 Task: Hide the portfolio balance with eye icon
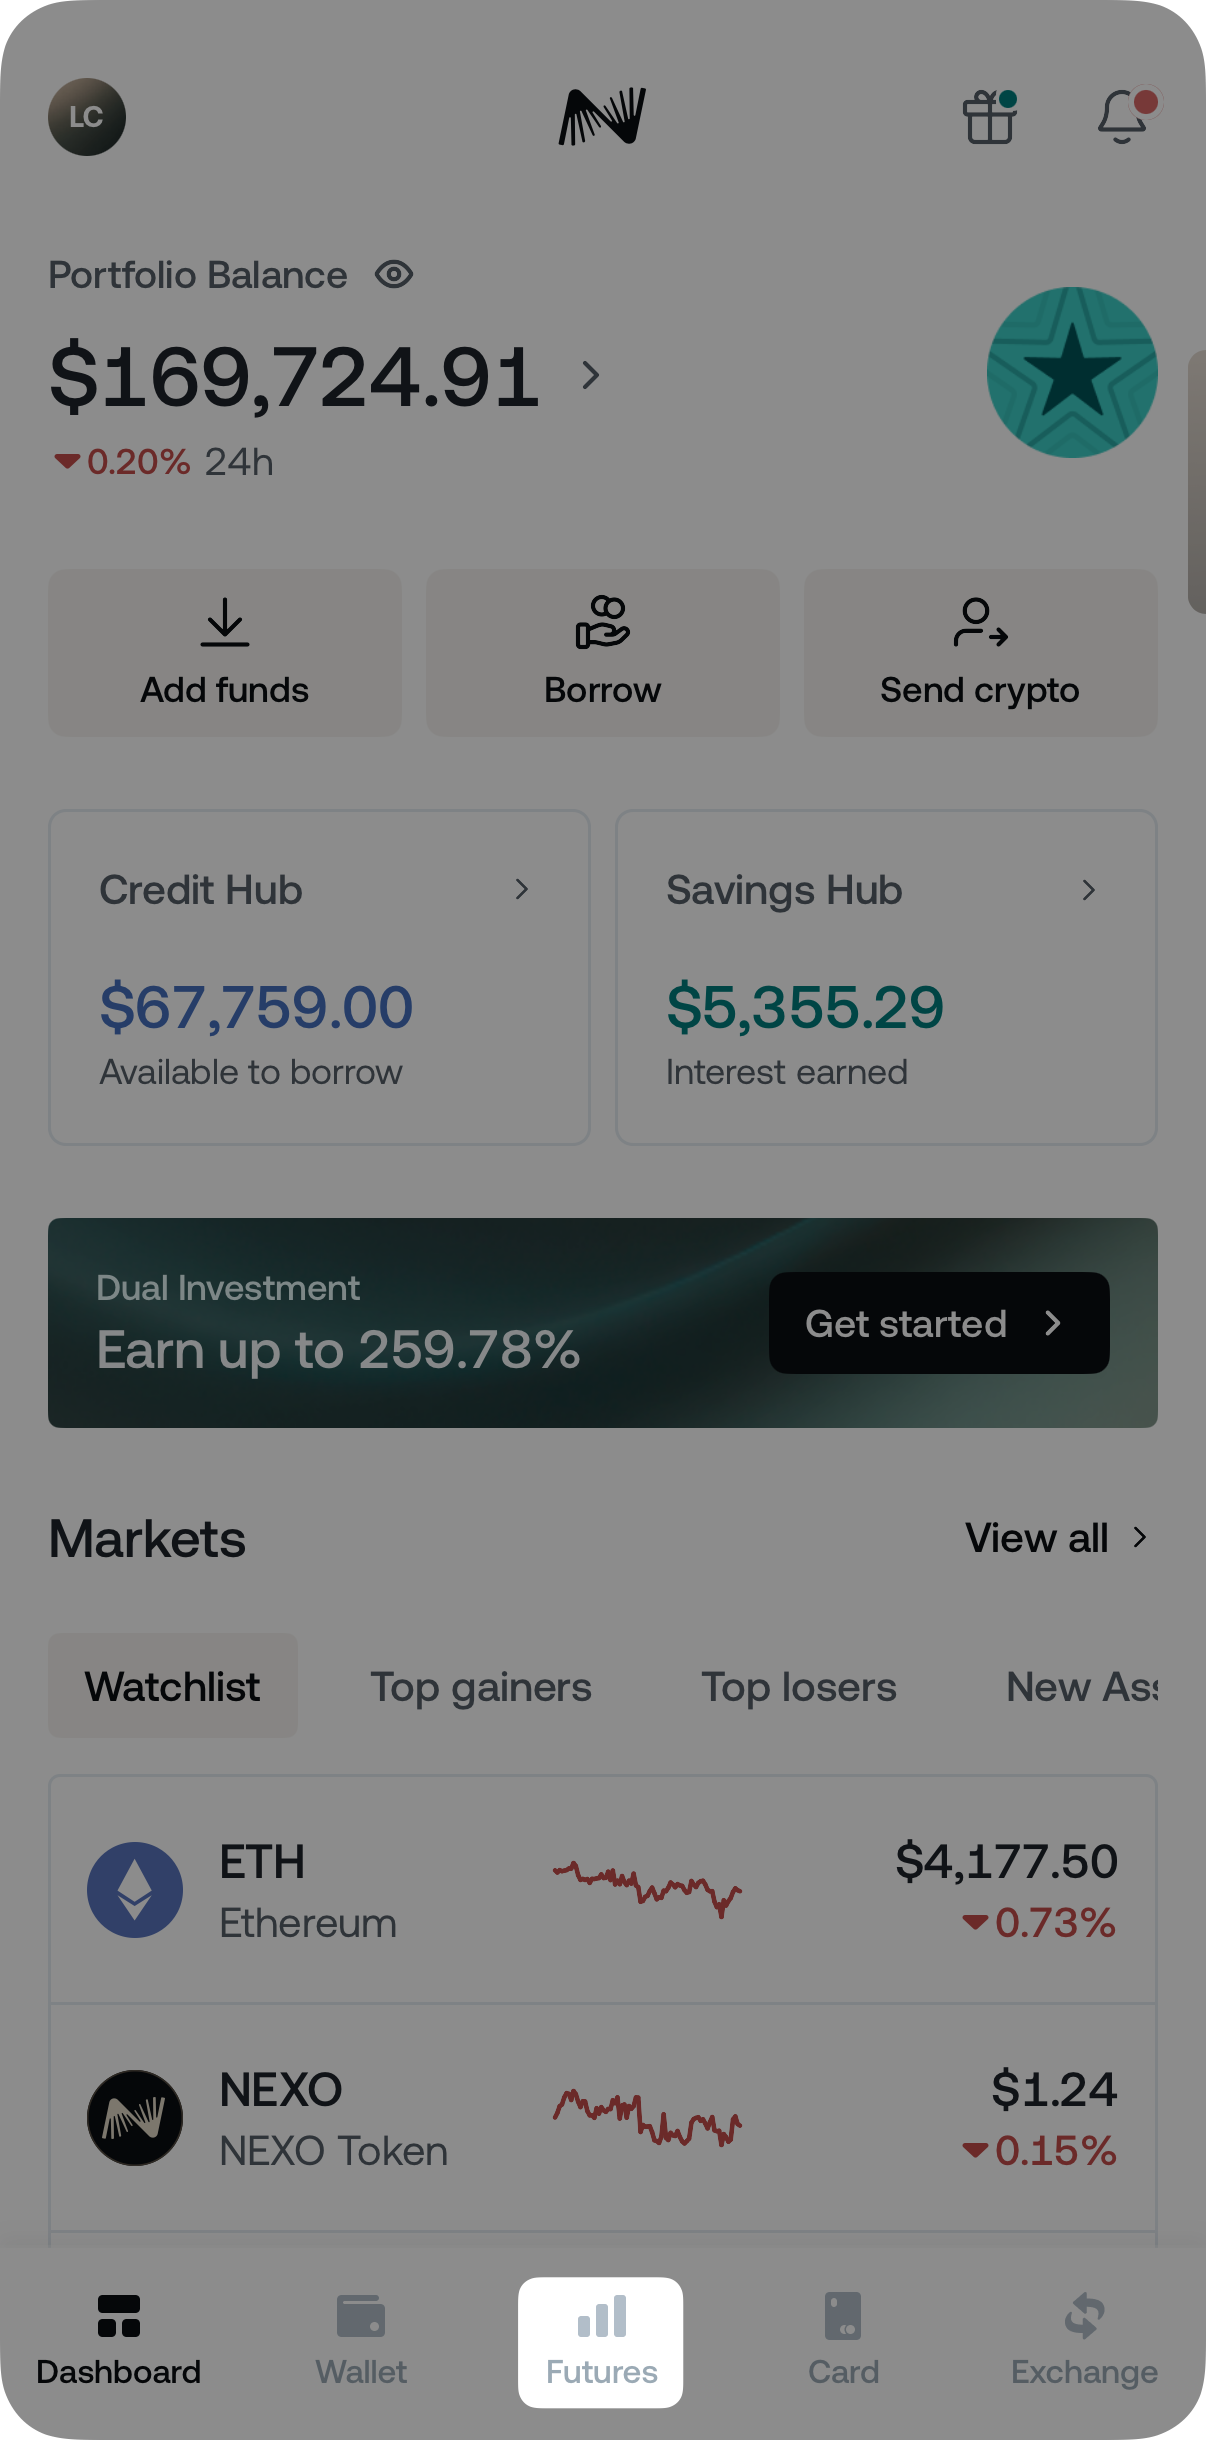pos(394,274)
